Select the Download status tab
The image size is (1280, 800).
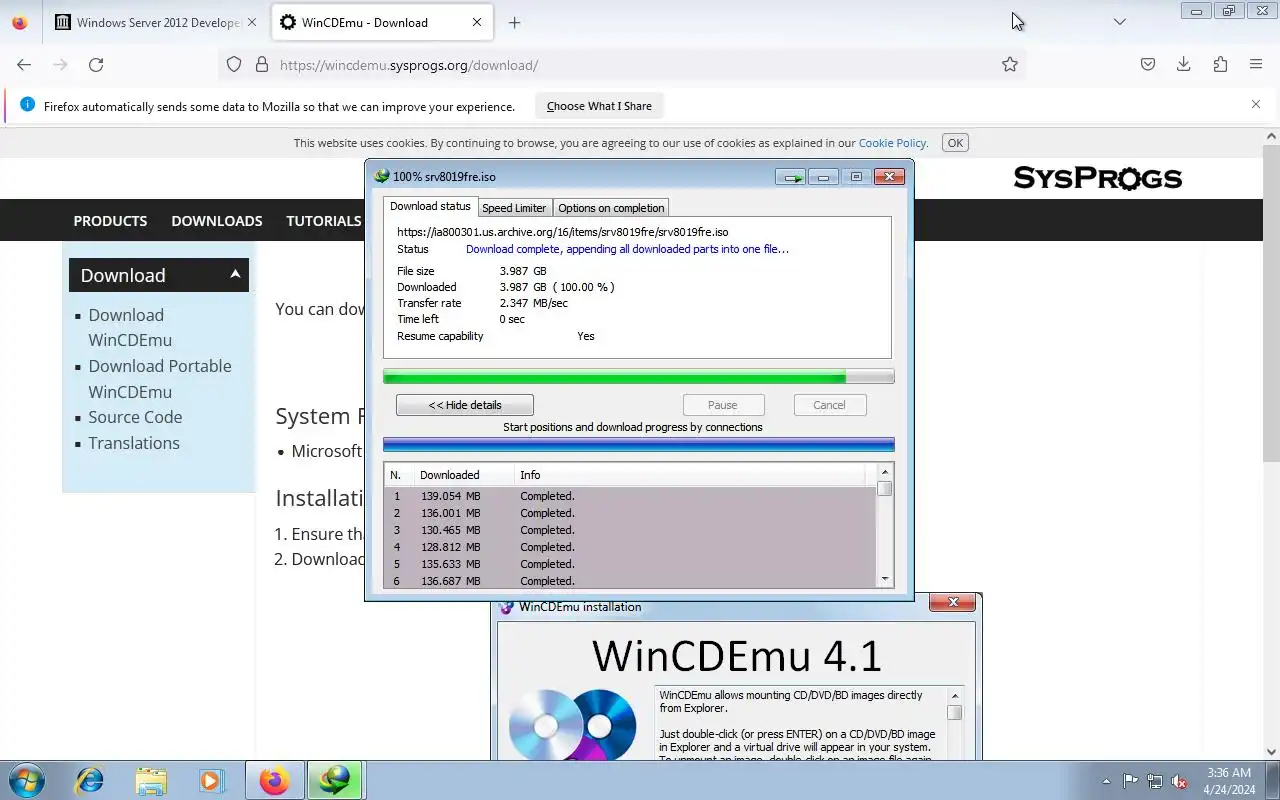(x=430, y=206)
